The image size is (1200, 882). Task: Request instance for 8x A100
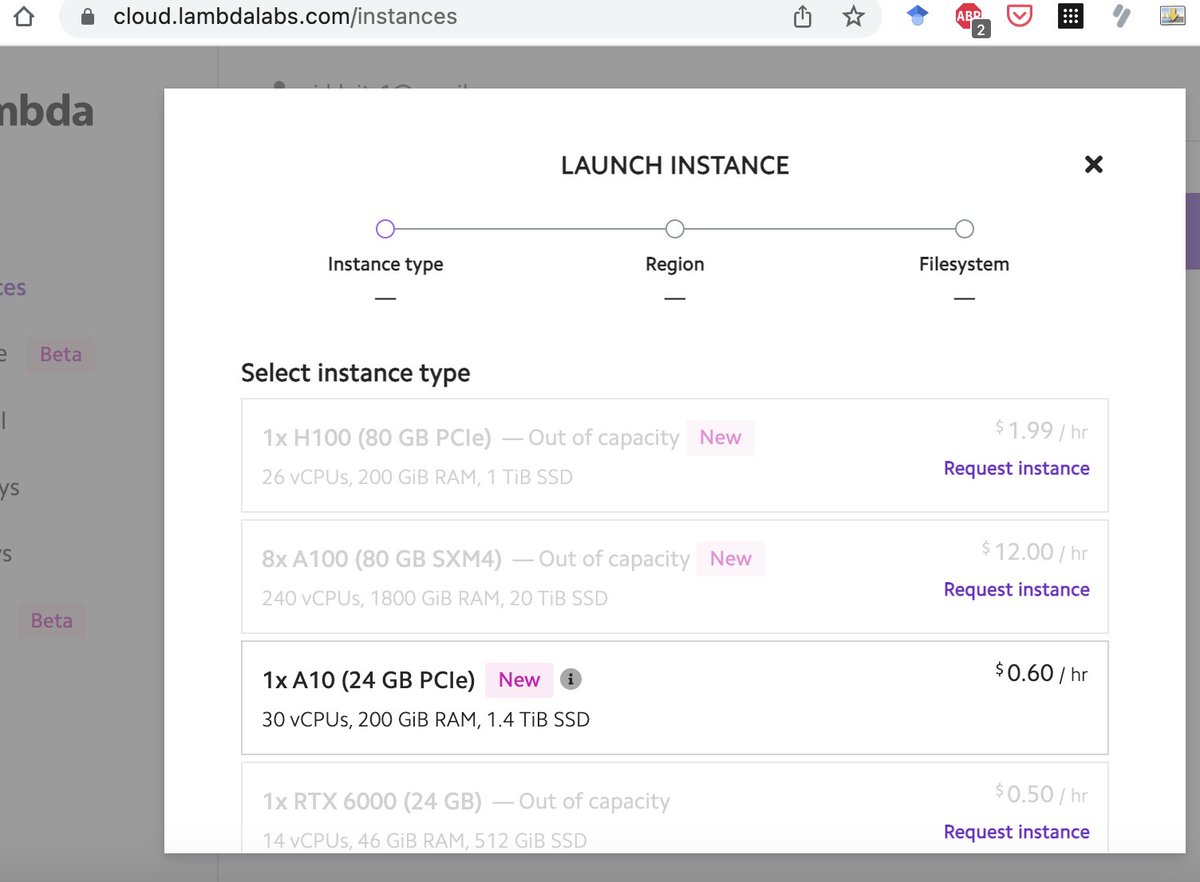1016,589
